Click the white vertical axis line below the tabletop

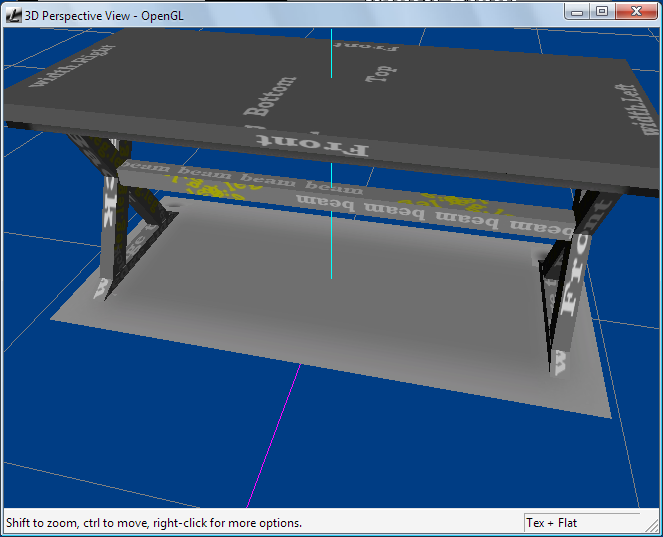click(331, 240)
